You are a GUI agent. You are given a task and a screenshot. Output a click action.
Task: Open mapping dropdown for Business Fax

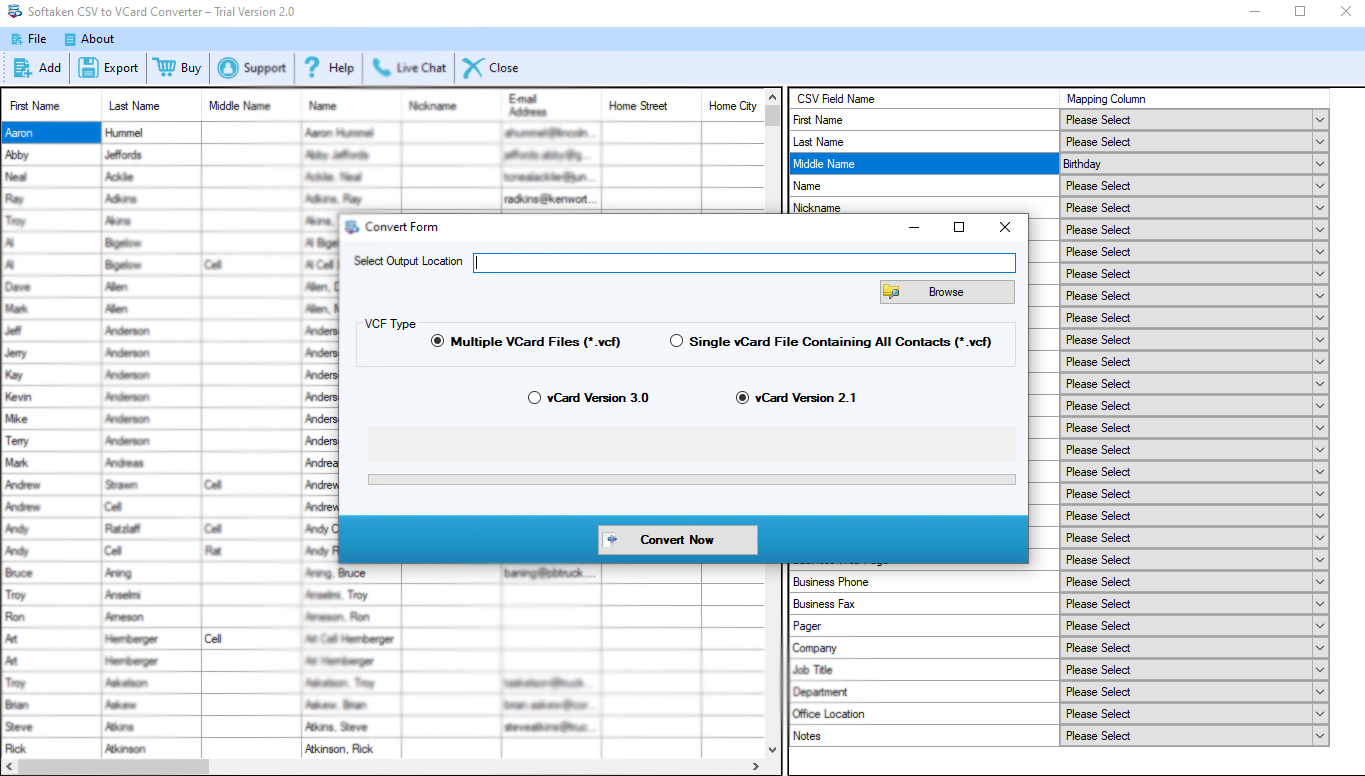tap(1320, 604)
